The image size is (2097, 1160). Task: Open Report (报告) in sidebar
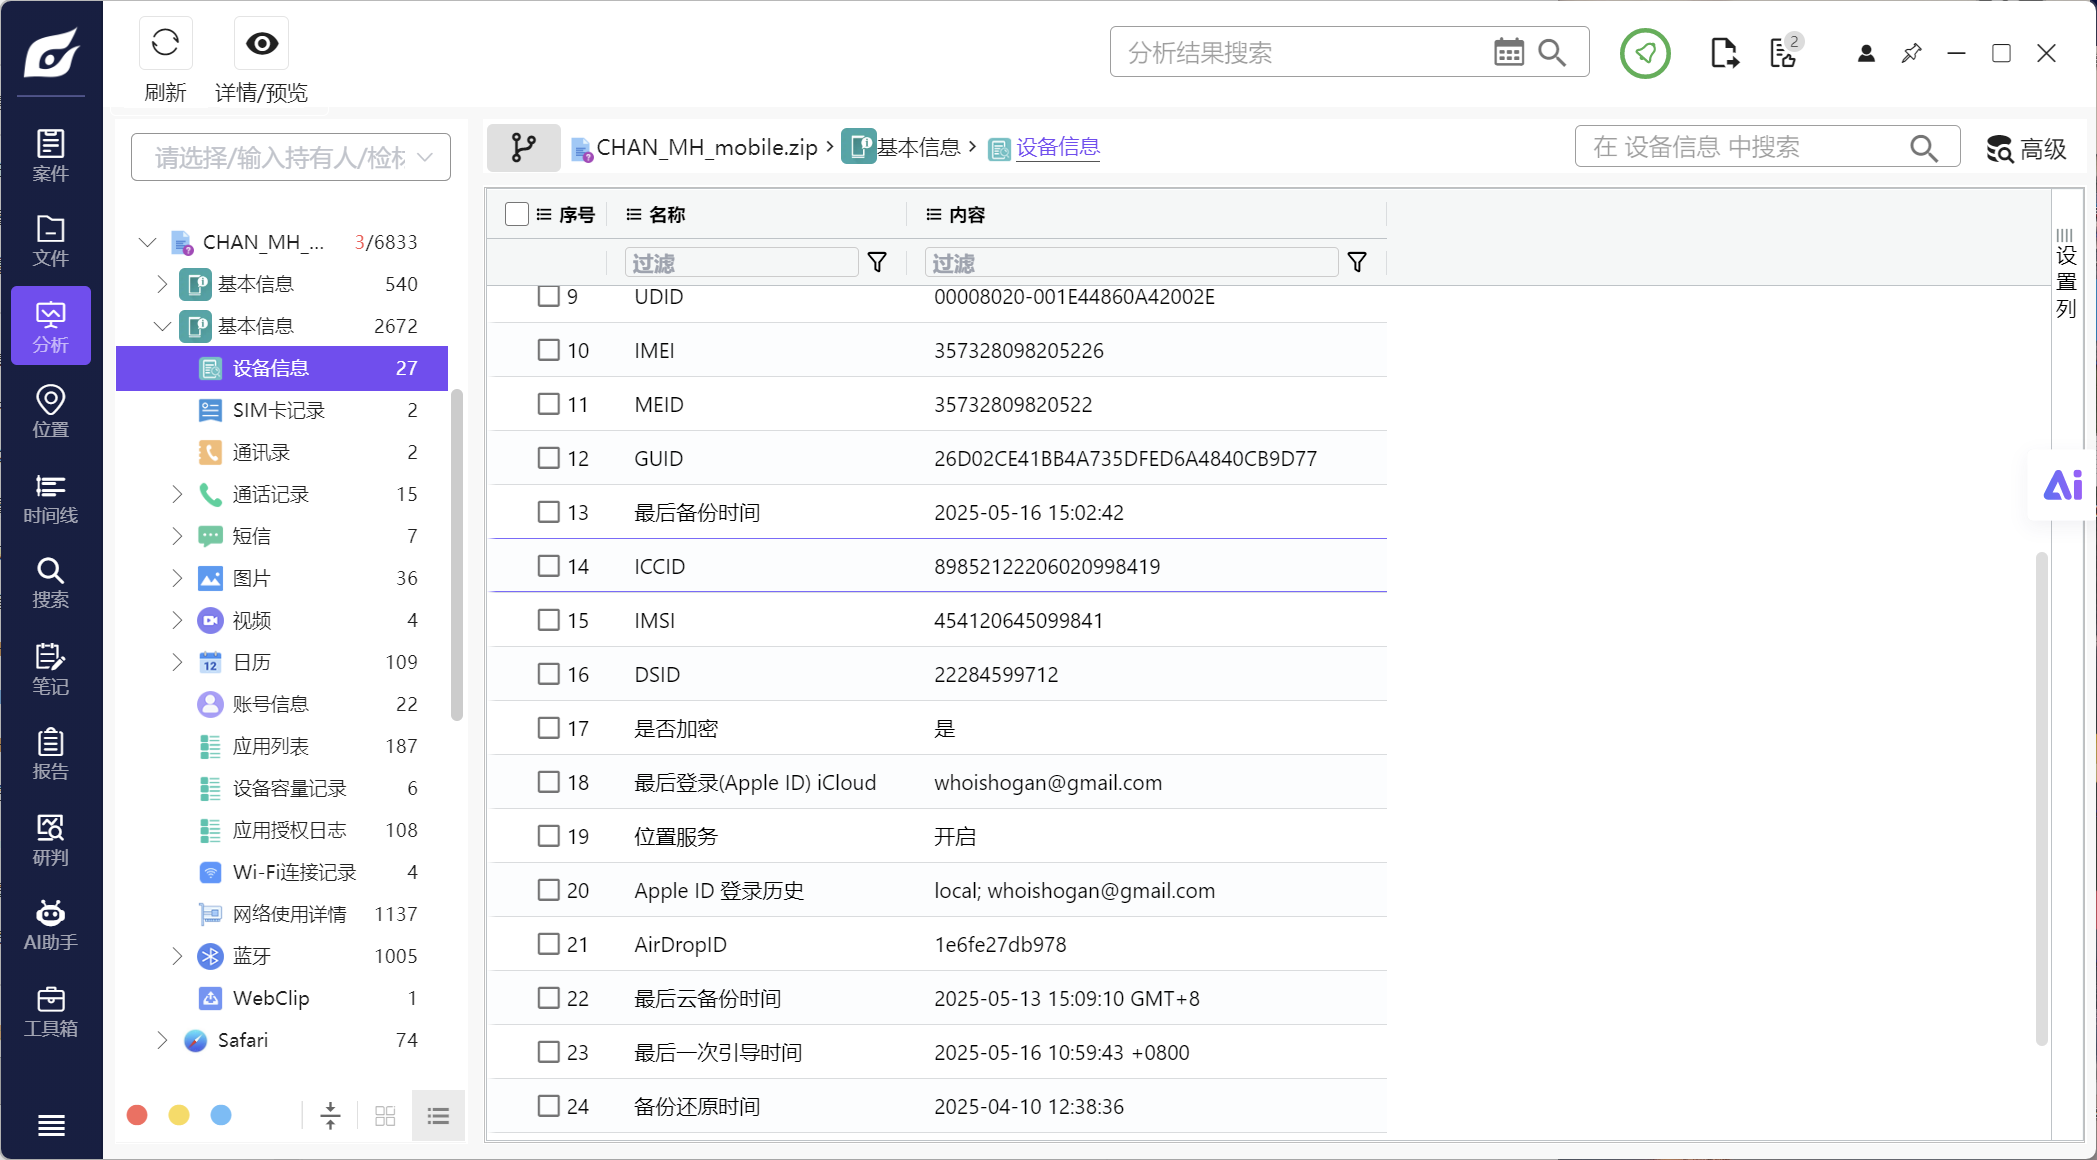pyautogui.click(x=51, y=753)
